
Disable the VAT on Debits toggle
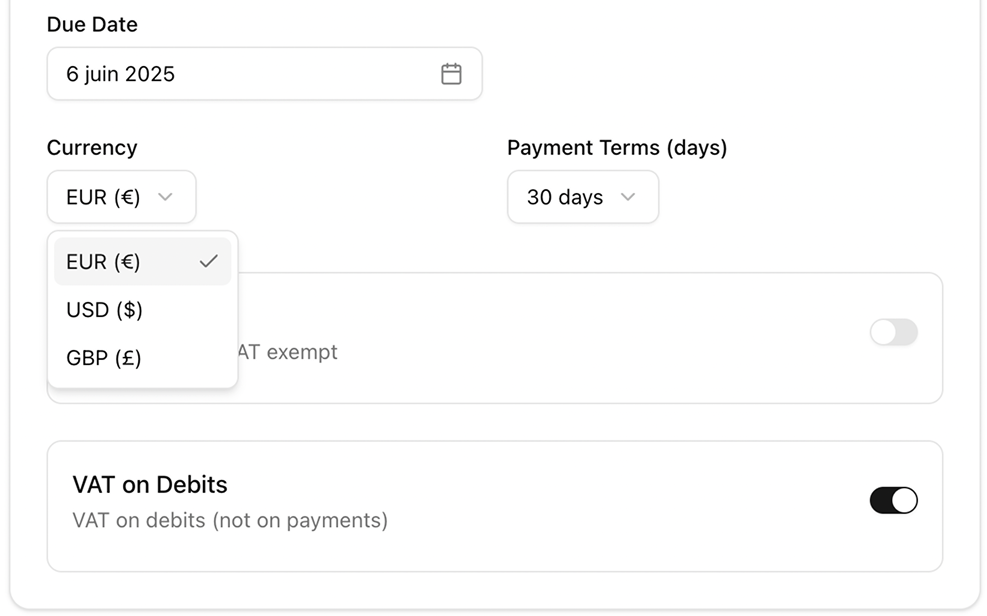pos(893,500)
